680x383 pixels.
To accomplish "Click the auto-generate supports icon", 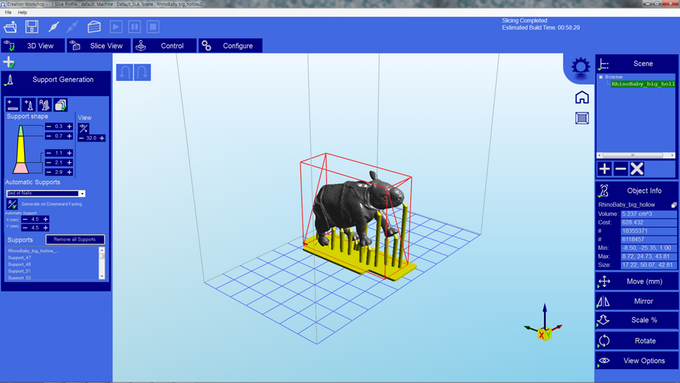I will [x=45, y=105].
